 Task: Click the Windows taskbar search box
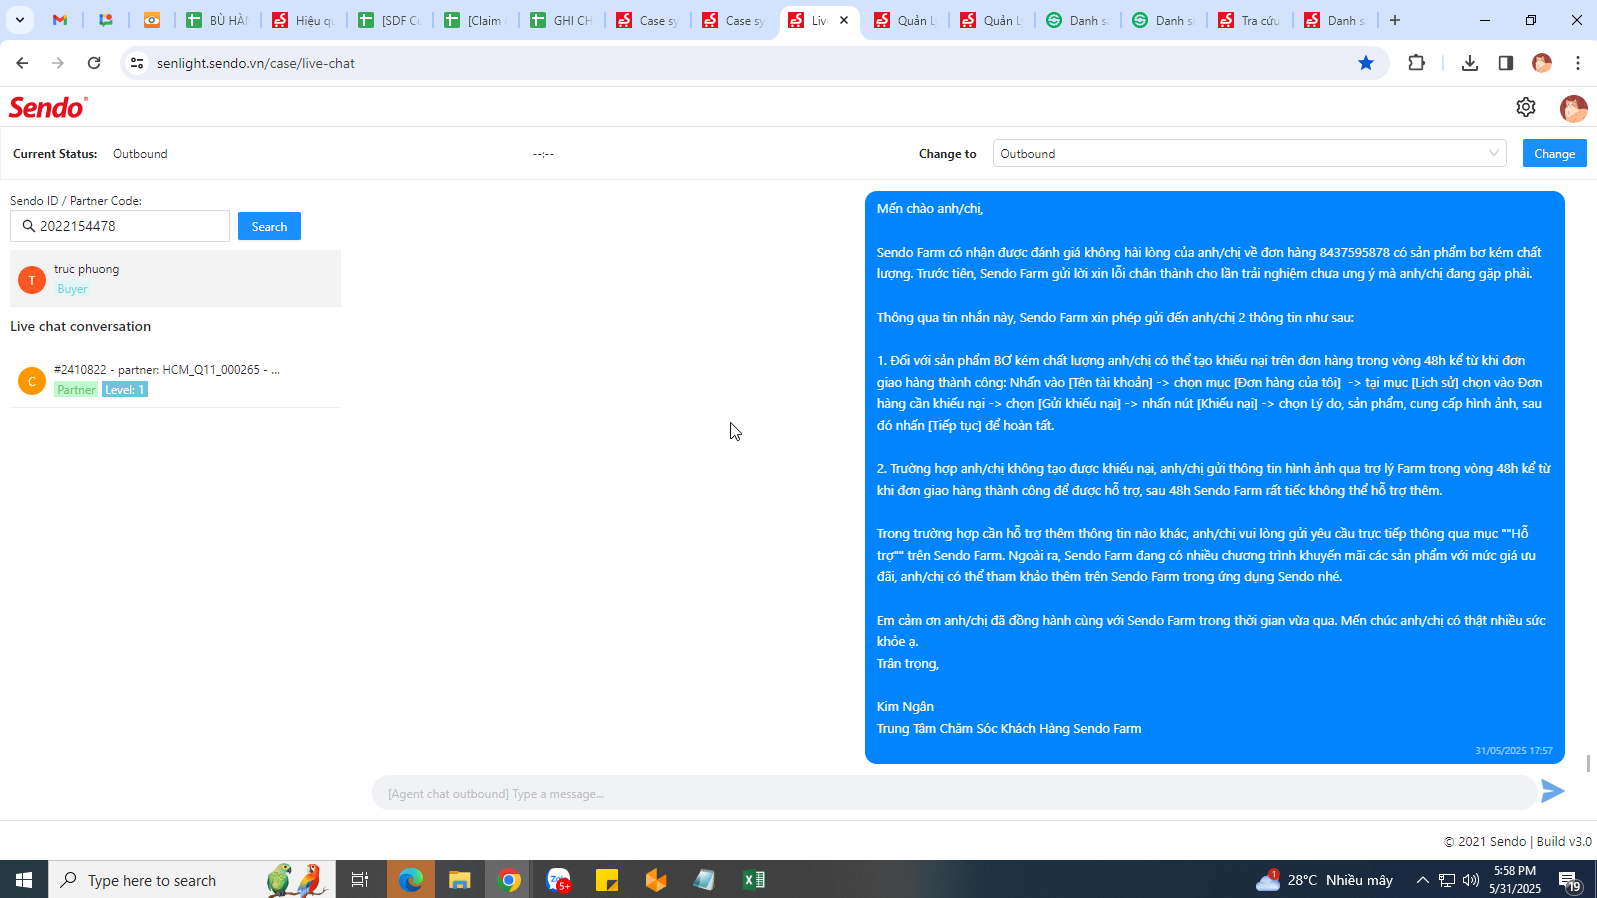tap(192, 880)
